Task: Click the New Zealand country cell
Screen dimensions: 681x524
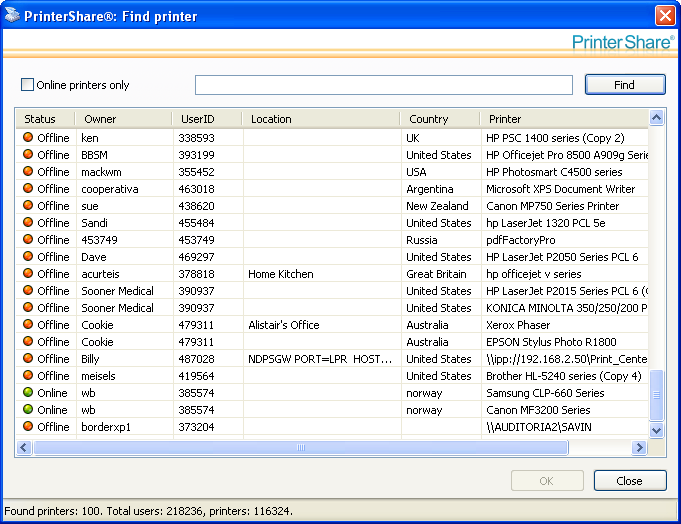Action: point(437,206)
